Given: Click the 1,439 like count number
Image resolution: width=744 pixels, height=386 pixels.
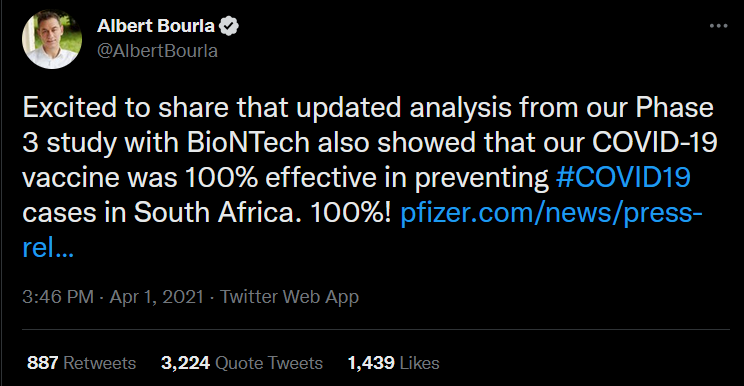Looking at the screenshot, I should [371, 363].
